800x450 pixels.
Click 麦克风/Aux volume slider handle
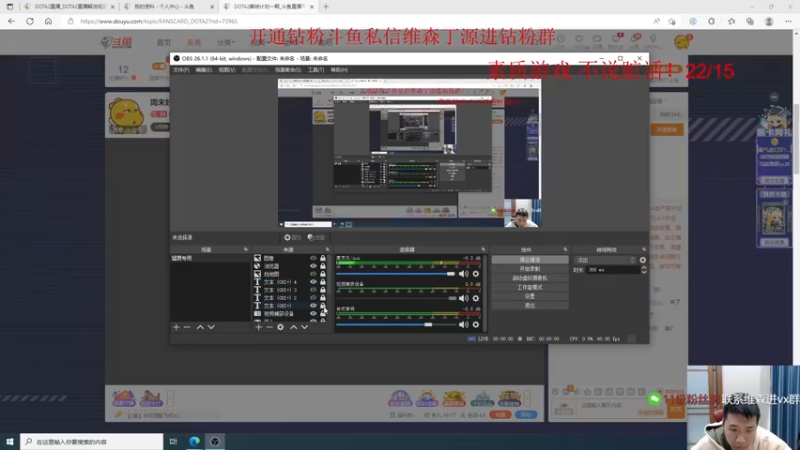pos(451,274)
